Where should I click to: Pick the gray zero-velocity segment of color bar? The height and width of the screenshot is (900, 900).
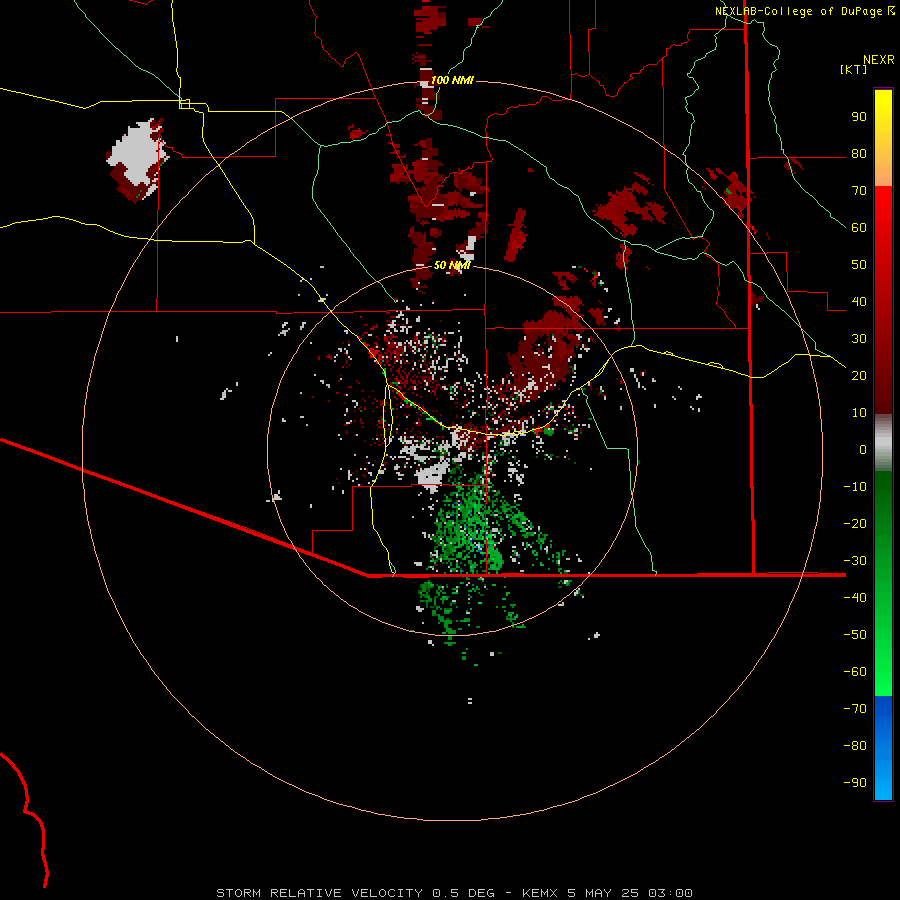tap(883, 443)
